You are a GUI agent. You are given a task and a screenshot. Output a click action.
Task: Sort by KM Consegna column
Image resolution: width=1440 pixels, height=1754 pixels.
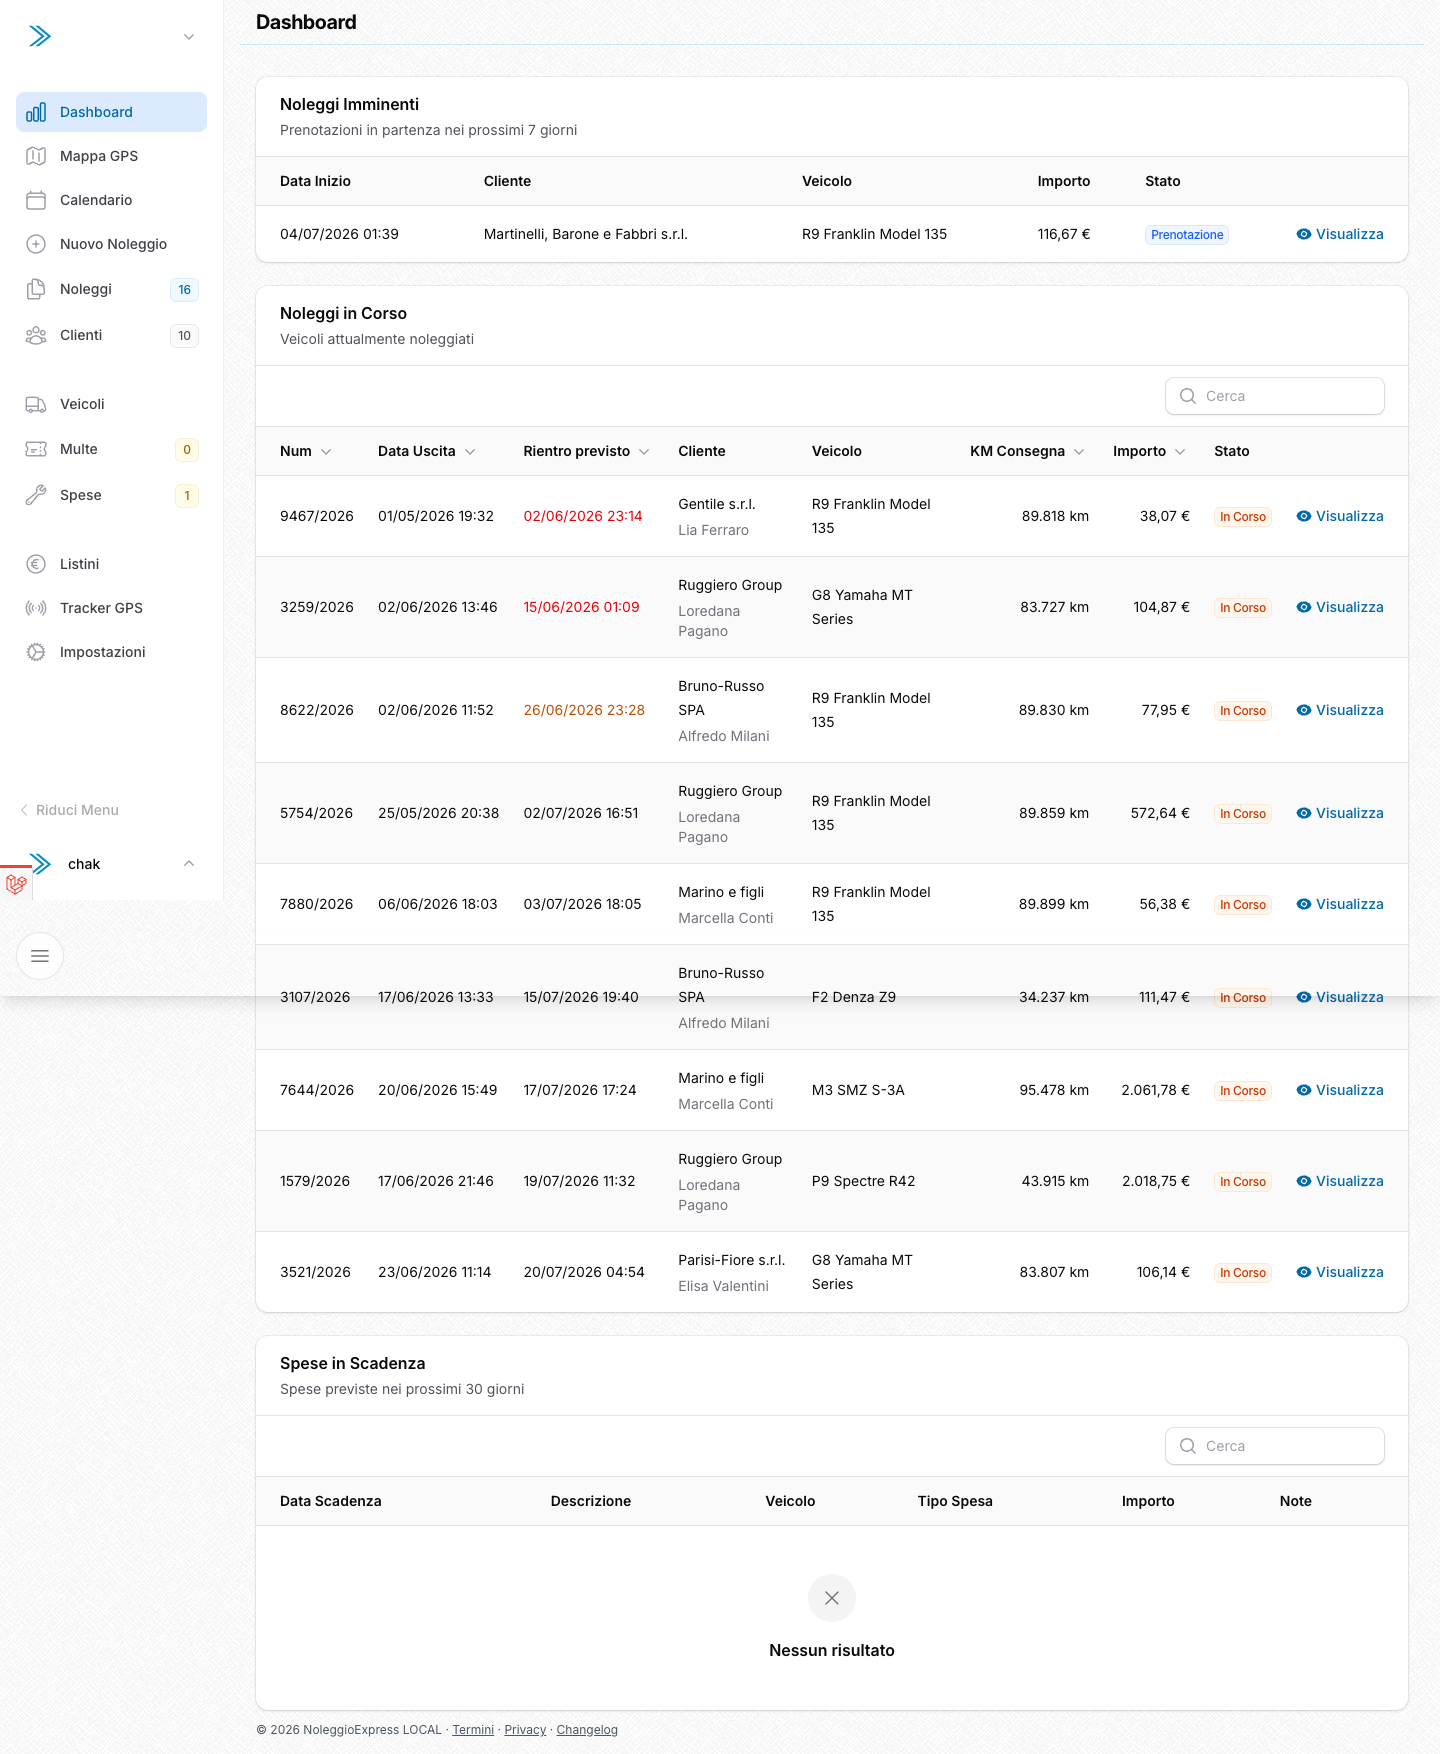point(1028,451)
